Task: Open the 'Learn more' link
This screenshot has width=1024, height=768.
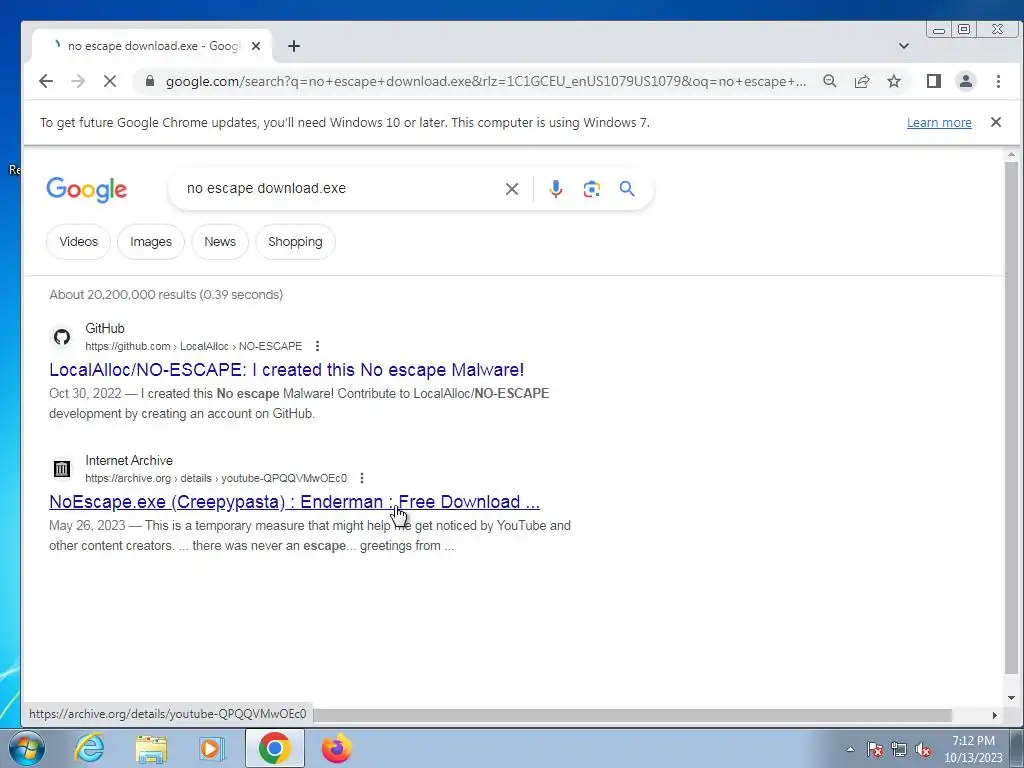Action: [939, 123]
